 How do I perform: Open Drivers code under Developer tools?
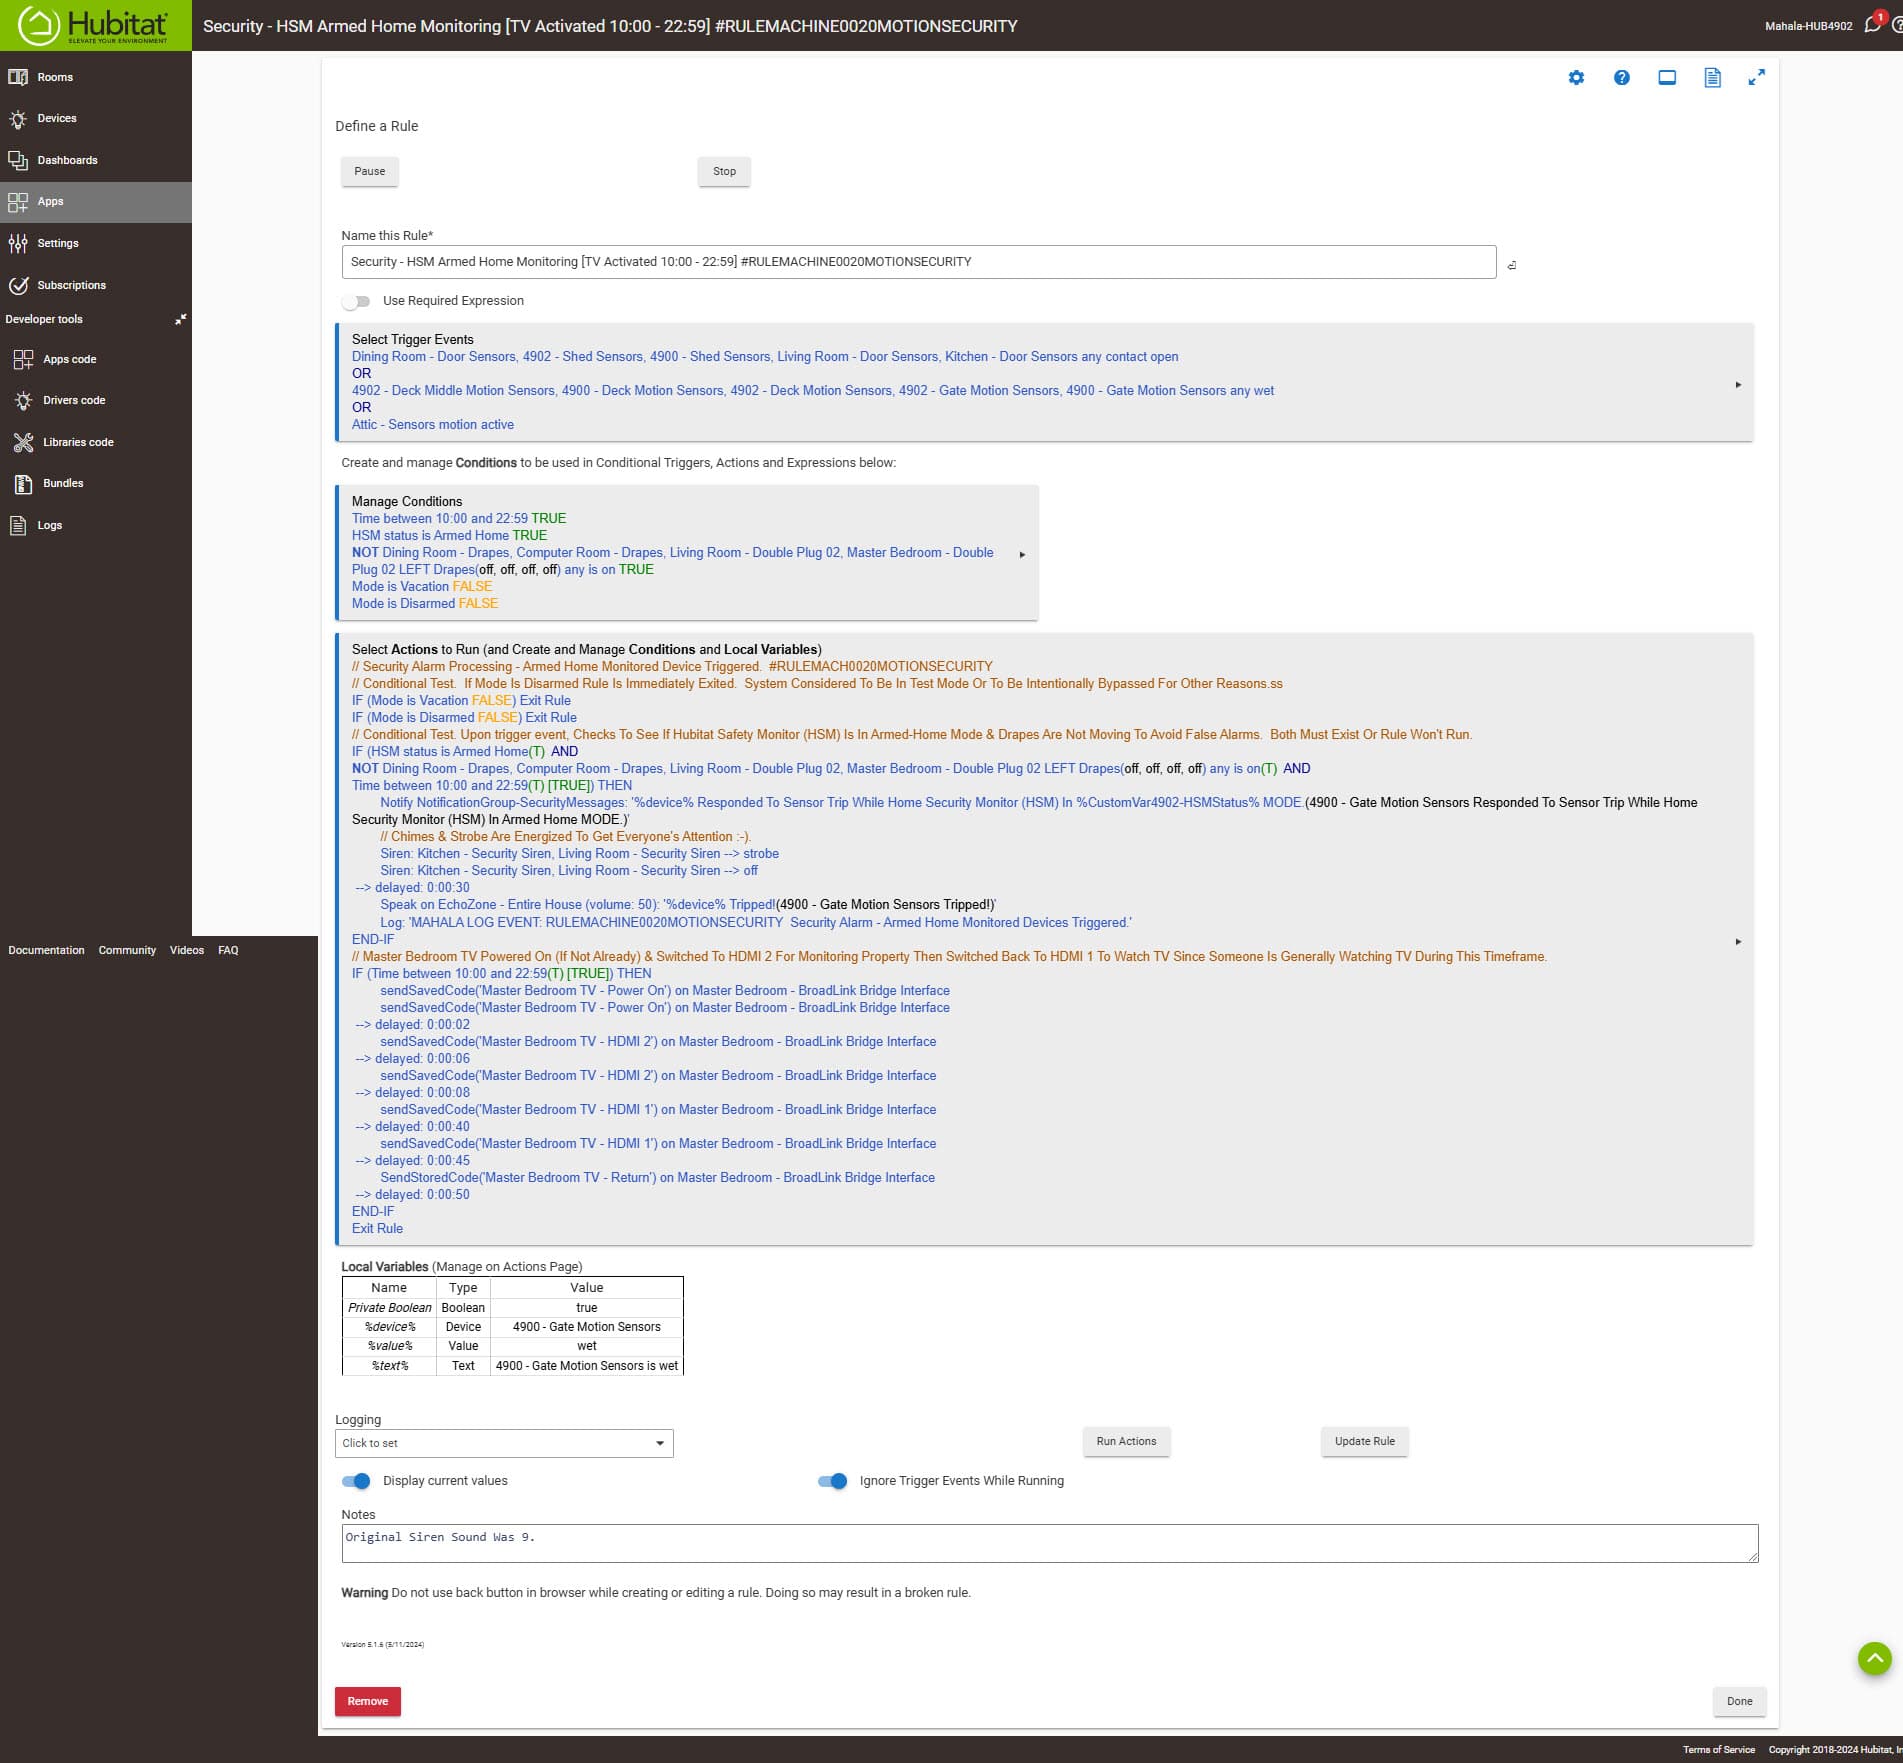(75, 400)
